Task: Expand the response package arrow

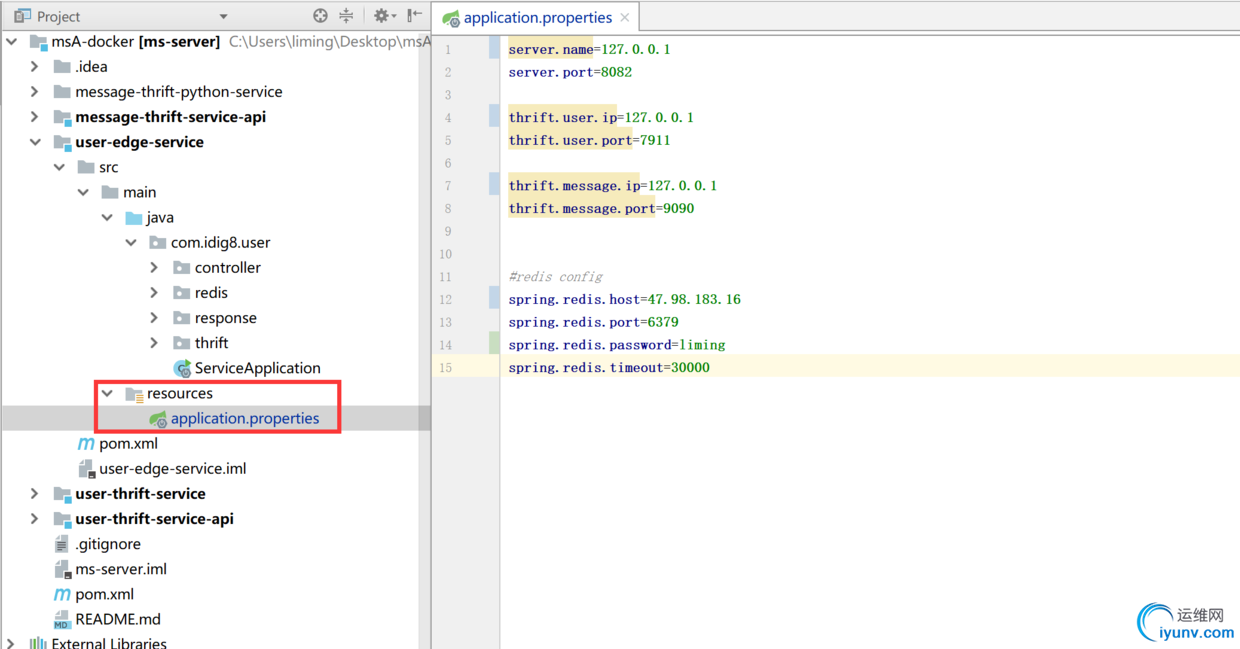Action: [155, 318]
